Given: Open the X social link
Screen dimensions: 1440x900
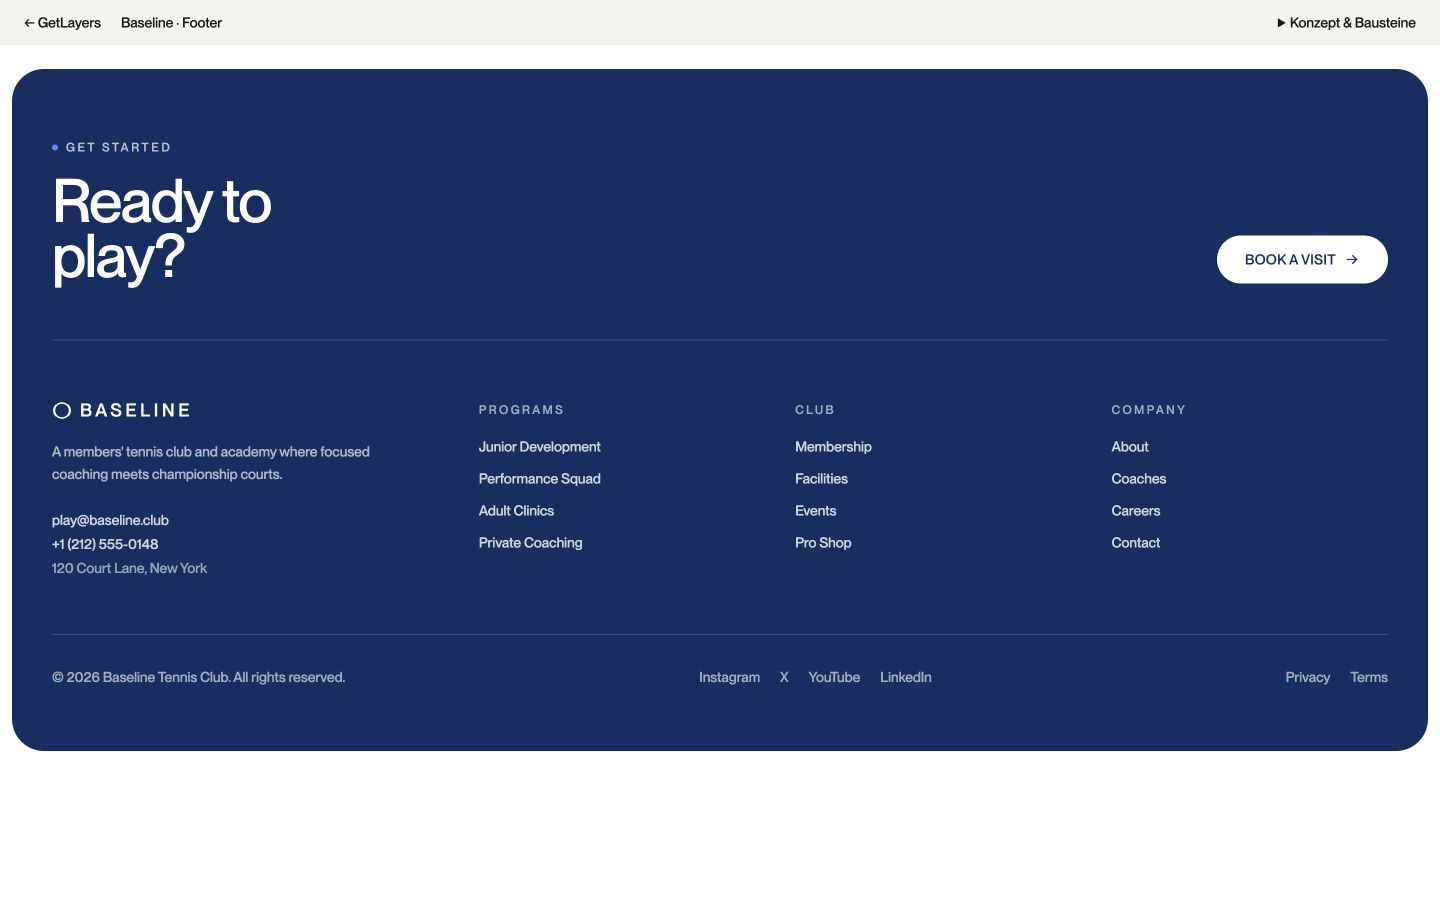Looking at the screenshot, I should pyautogui.click(x=784, y=677).
